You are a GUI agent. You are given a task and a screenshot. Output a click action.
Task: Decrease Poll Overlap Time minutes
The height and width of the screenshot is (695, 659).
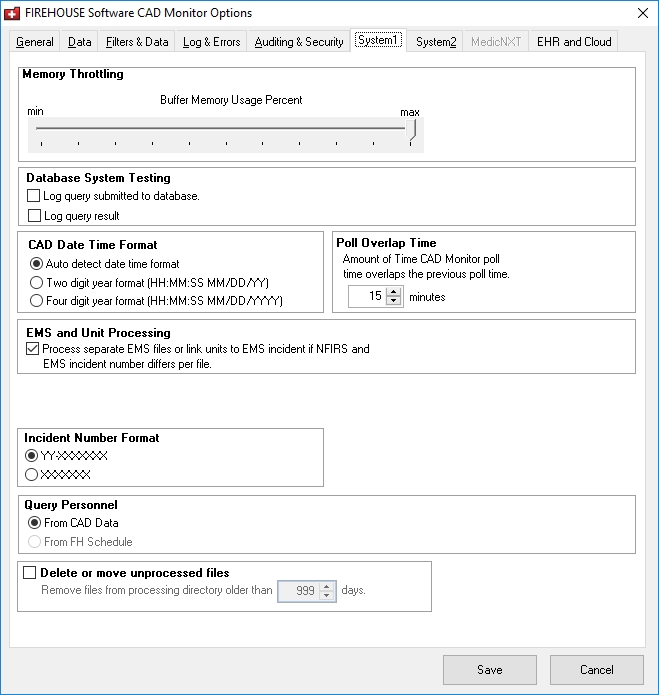coord(394,301)
